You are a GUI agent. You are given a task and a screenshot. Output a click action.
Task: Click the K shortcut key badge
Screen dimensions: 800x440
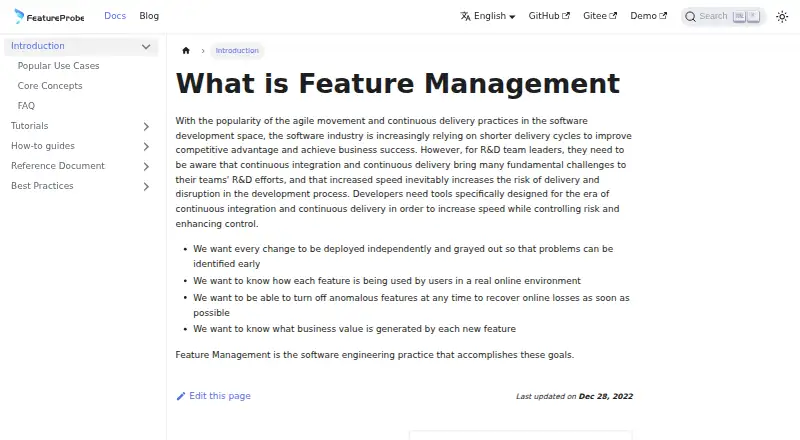pos(753,16)
